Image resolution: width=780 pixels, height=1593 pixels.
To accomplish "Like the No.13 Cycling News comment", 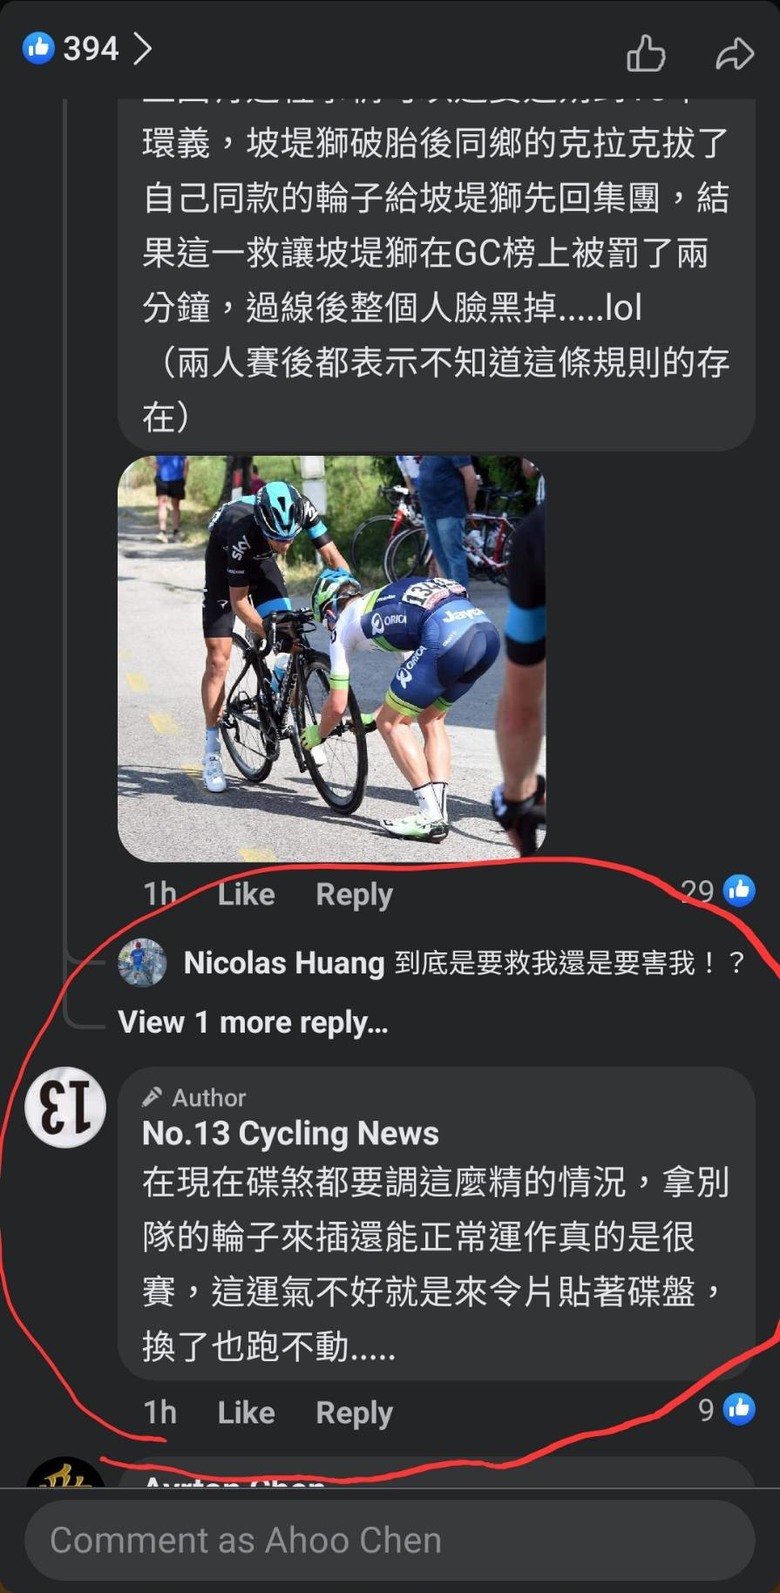I will point(246,1412).
